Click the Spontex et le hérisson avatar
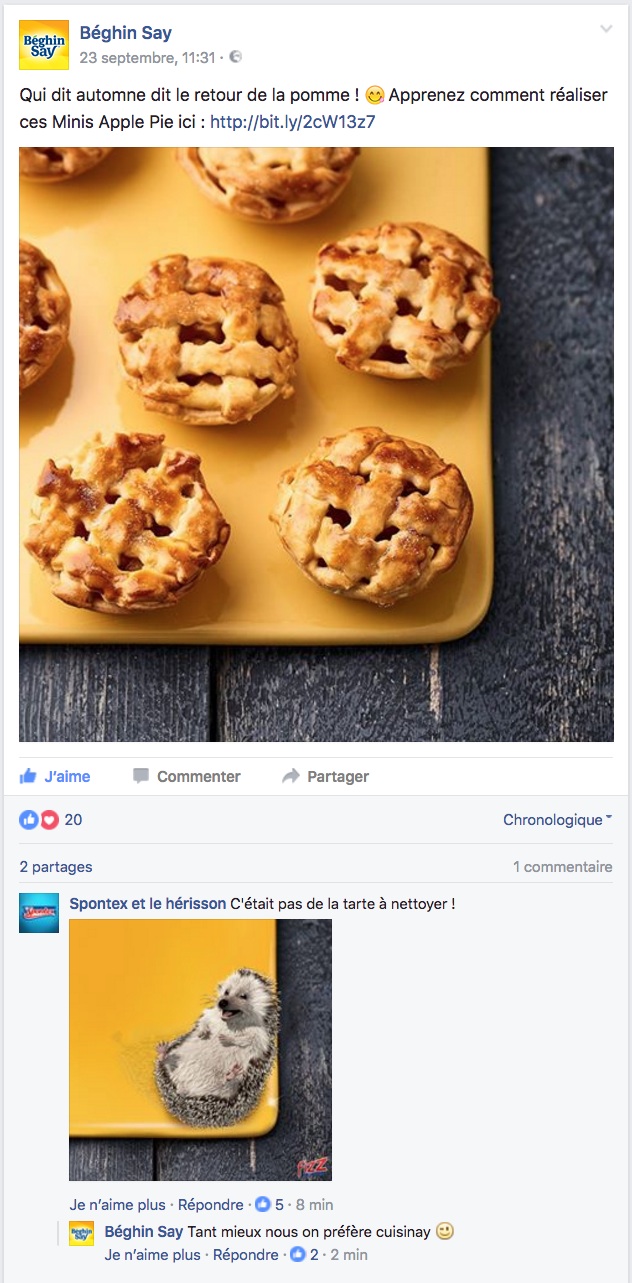 coord(39,913)
